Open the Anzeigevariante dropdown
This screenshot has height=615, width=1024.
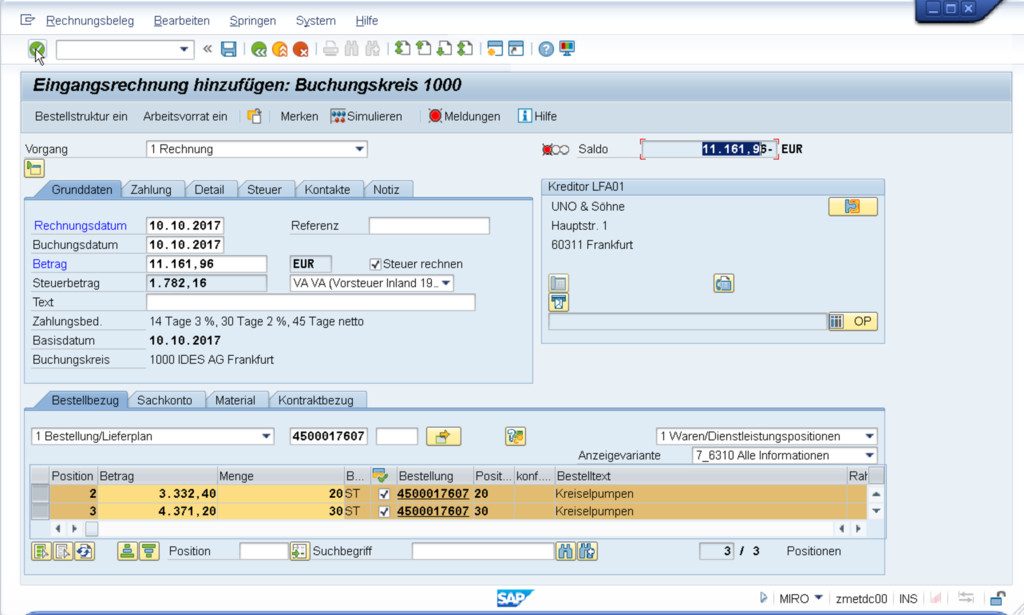(x=869, y=455)
